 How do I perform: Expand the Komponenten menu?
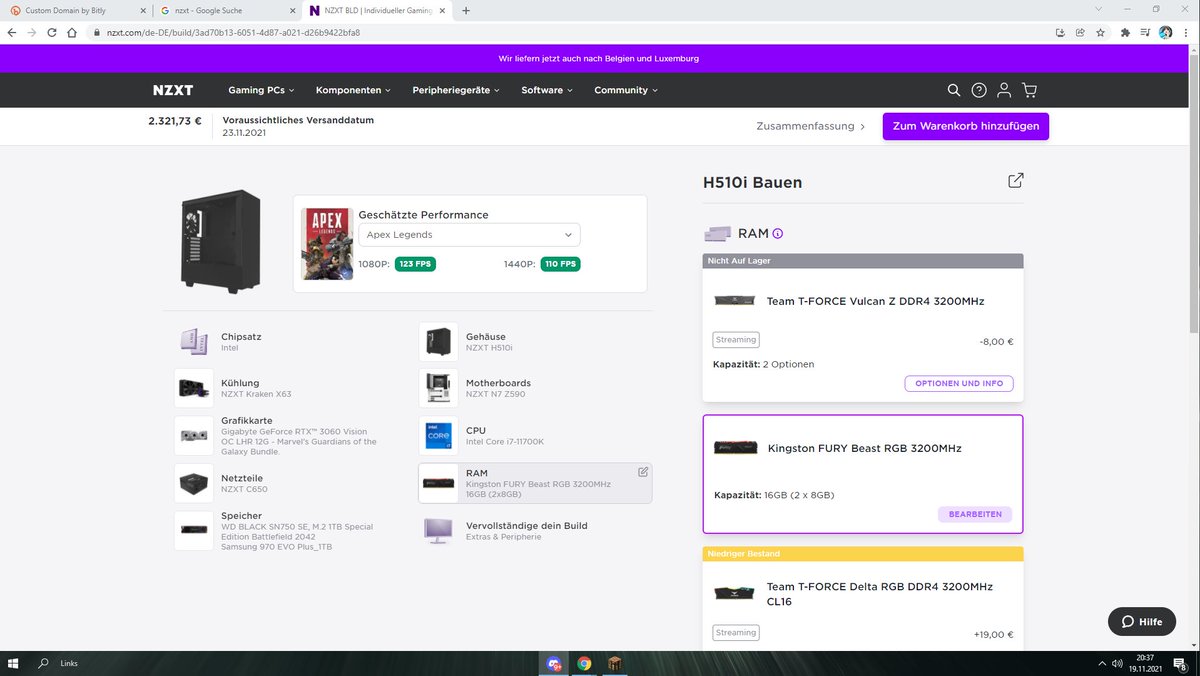point(353,90)
